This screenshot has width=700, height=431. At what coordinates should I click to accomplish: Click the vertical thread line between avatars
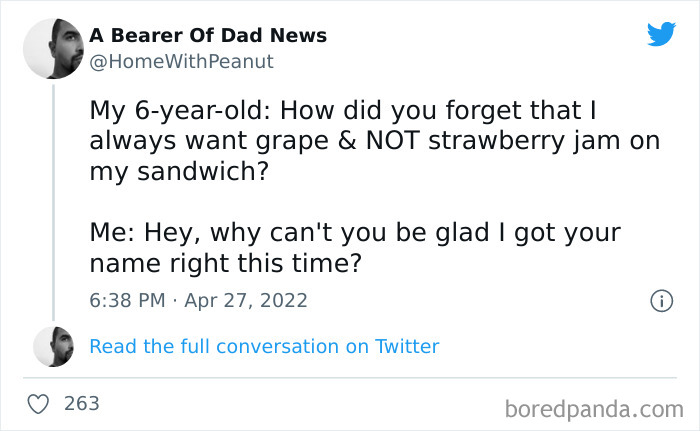coord(53,200)
